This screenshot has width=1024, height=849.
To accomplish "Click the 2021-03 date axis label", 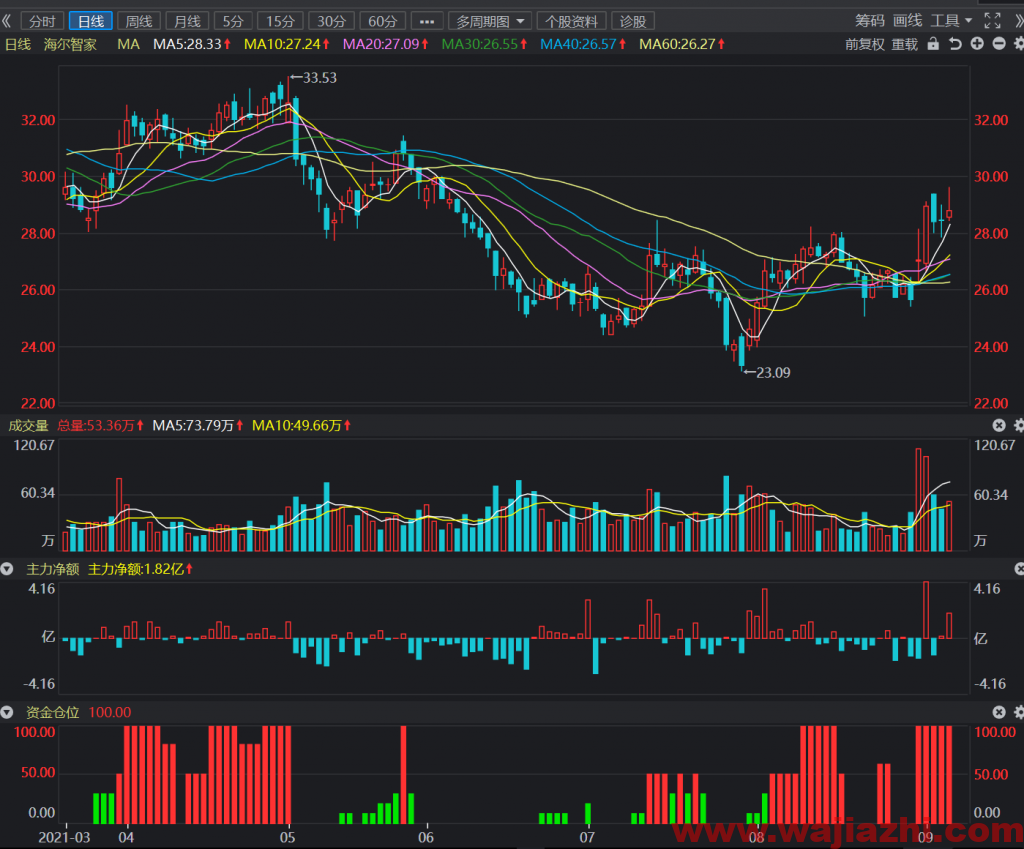I will (64, 837).
